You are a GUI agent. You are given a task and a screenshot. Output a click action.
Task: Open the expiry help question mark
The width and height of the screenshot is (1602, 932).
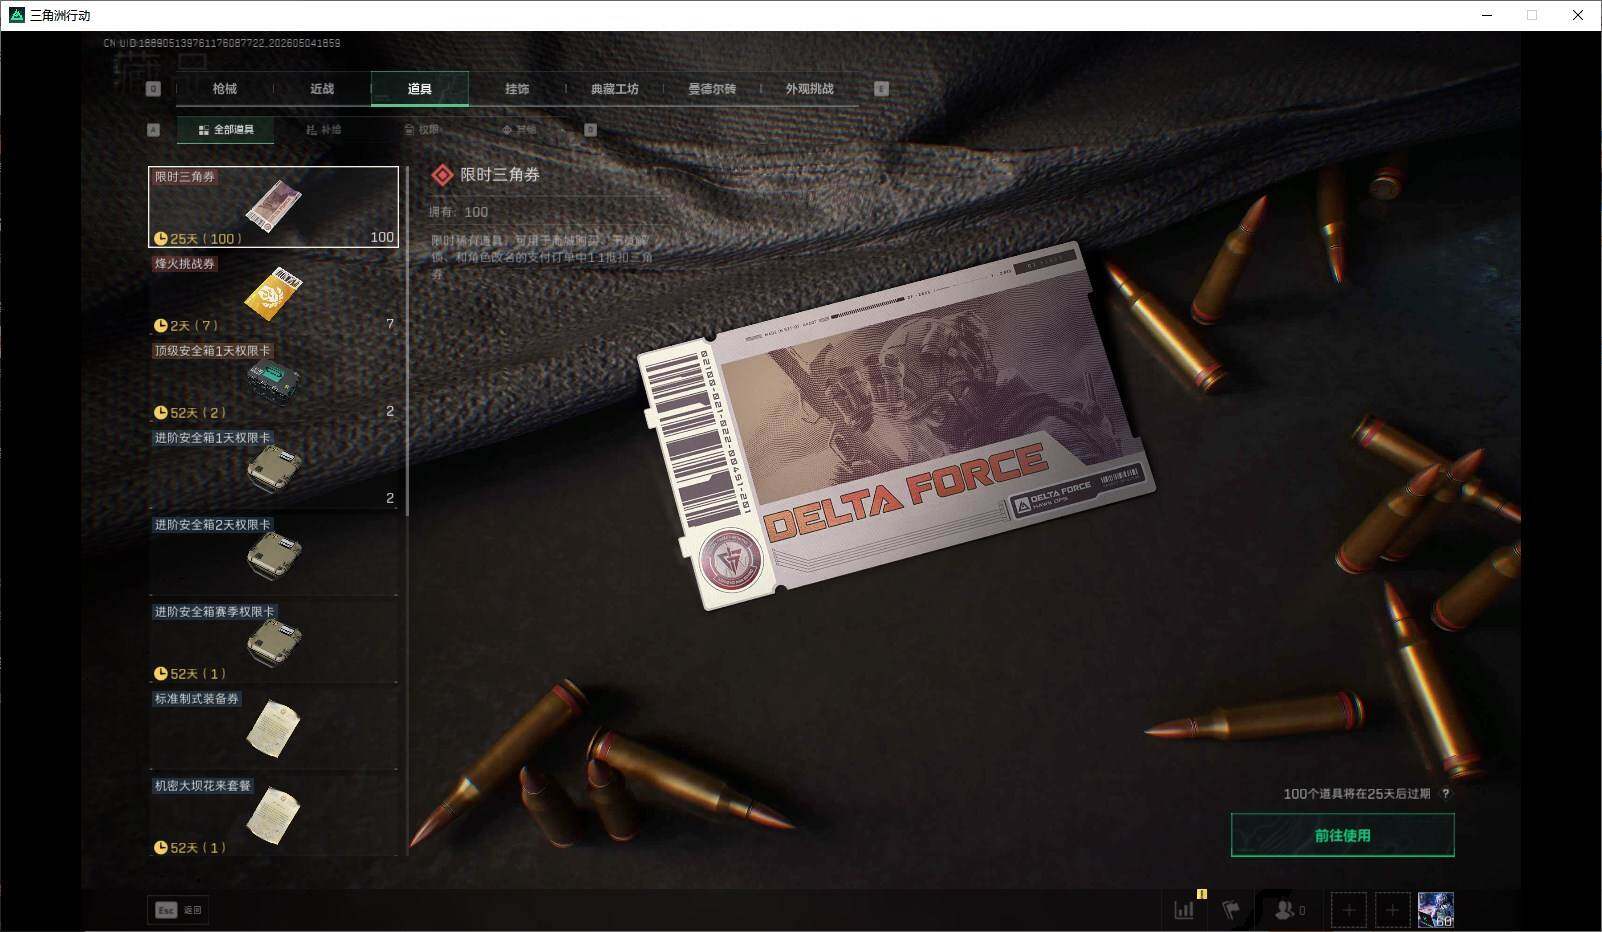1445,794
